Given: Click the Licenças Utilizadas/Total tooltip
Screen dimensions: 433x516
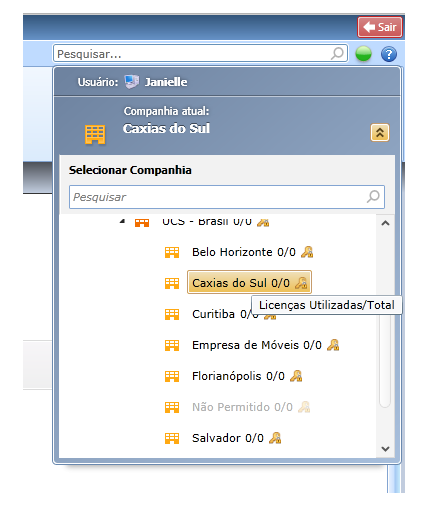Looking at the screenshot, I should [x=327, y=305].
